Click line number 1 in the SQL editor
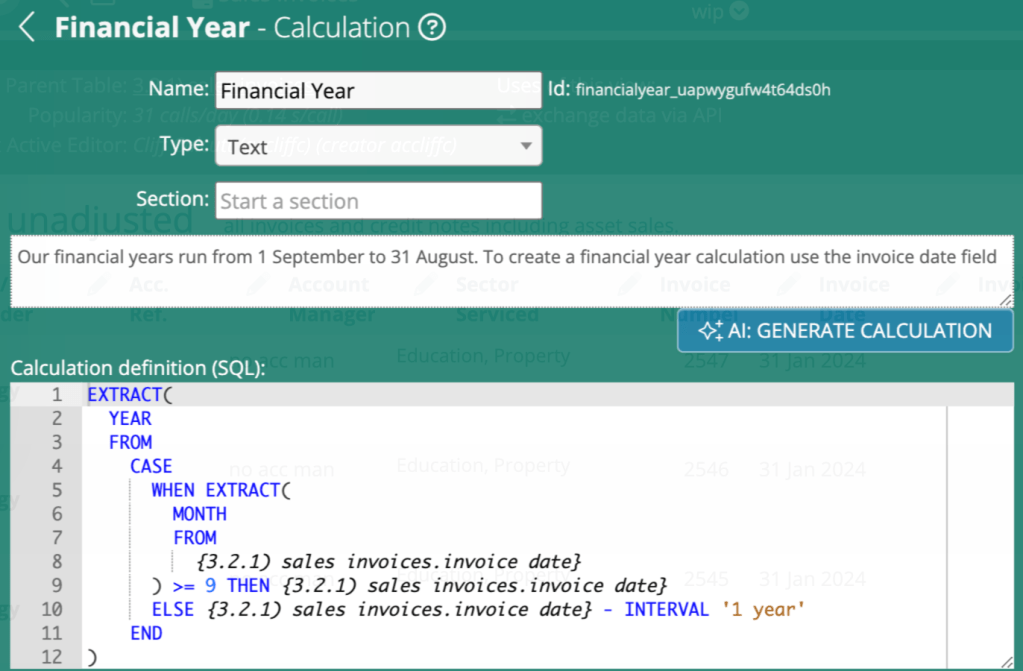 (56, 394)
